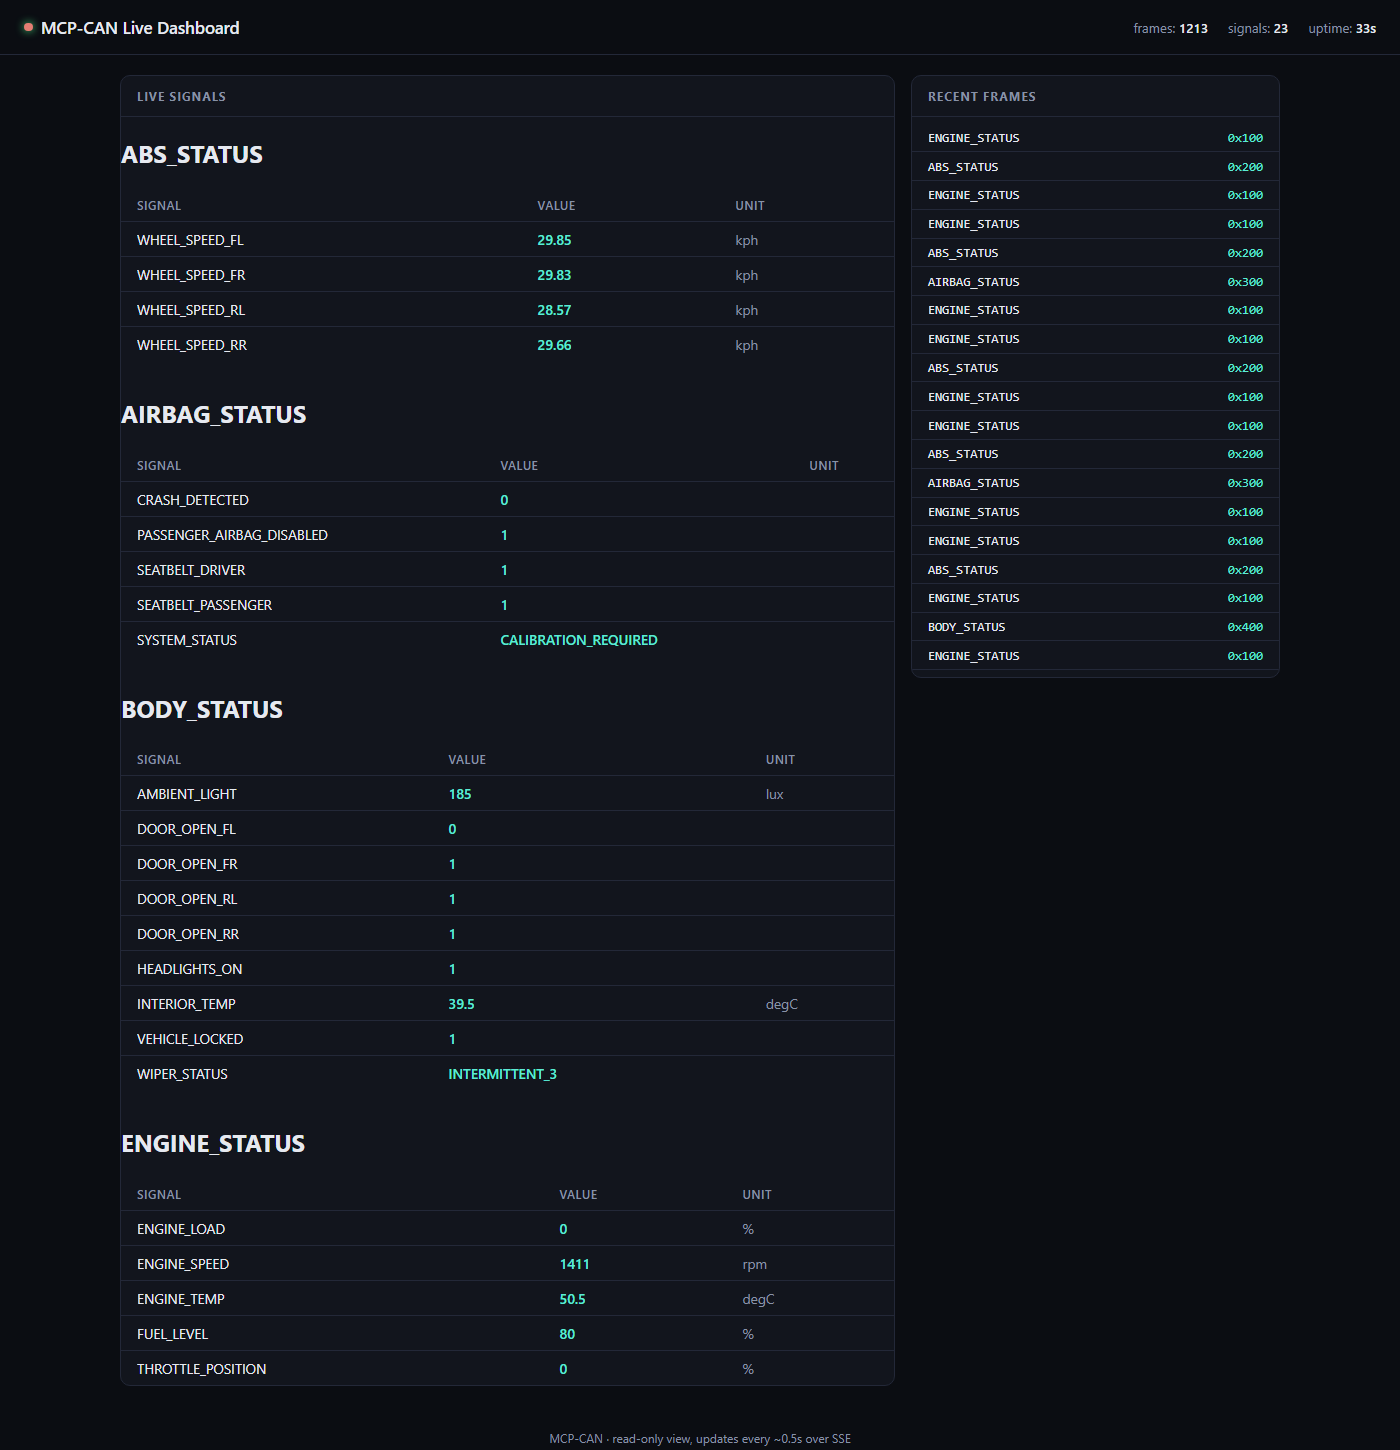Click the ABS_STATUS section heading
This screenshot has width=1400, height=1450.
tap(192, 155)
